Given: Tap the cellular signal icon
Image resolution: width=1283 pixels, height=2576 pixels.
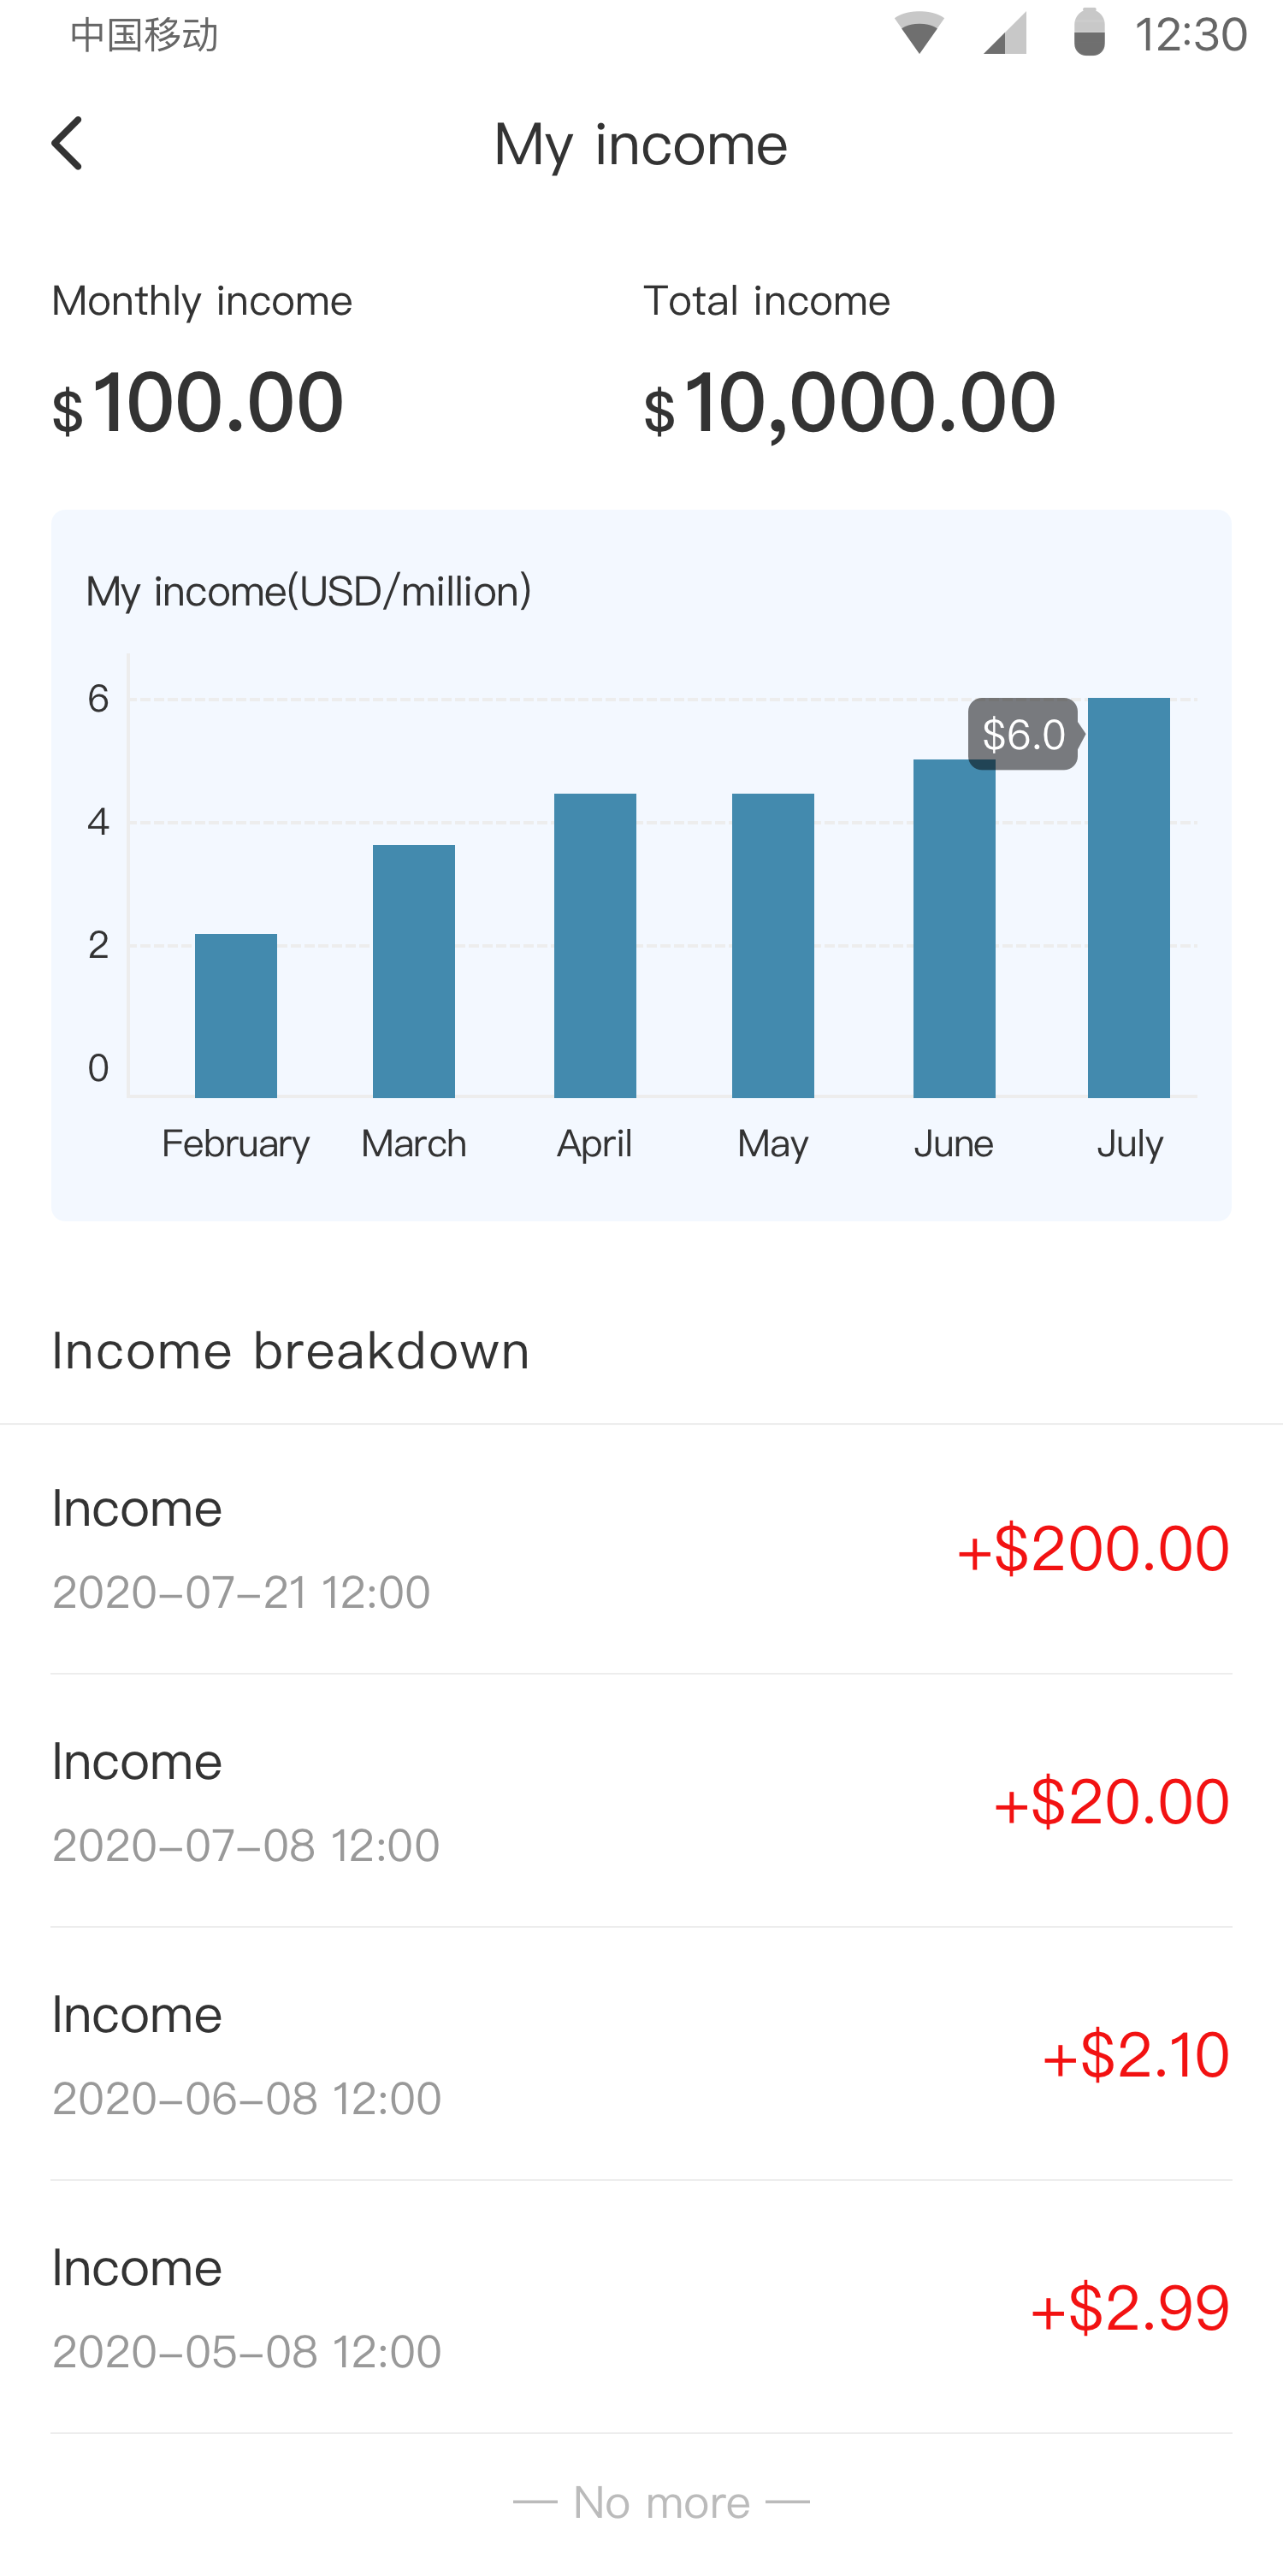Looking at the screenshot, I should pyautogui.click(x=1004, y=34).
